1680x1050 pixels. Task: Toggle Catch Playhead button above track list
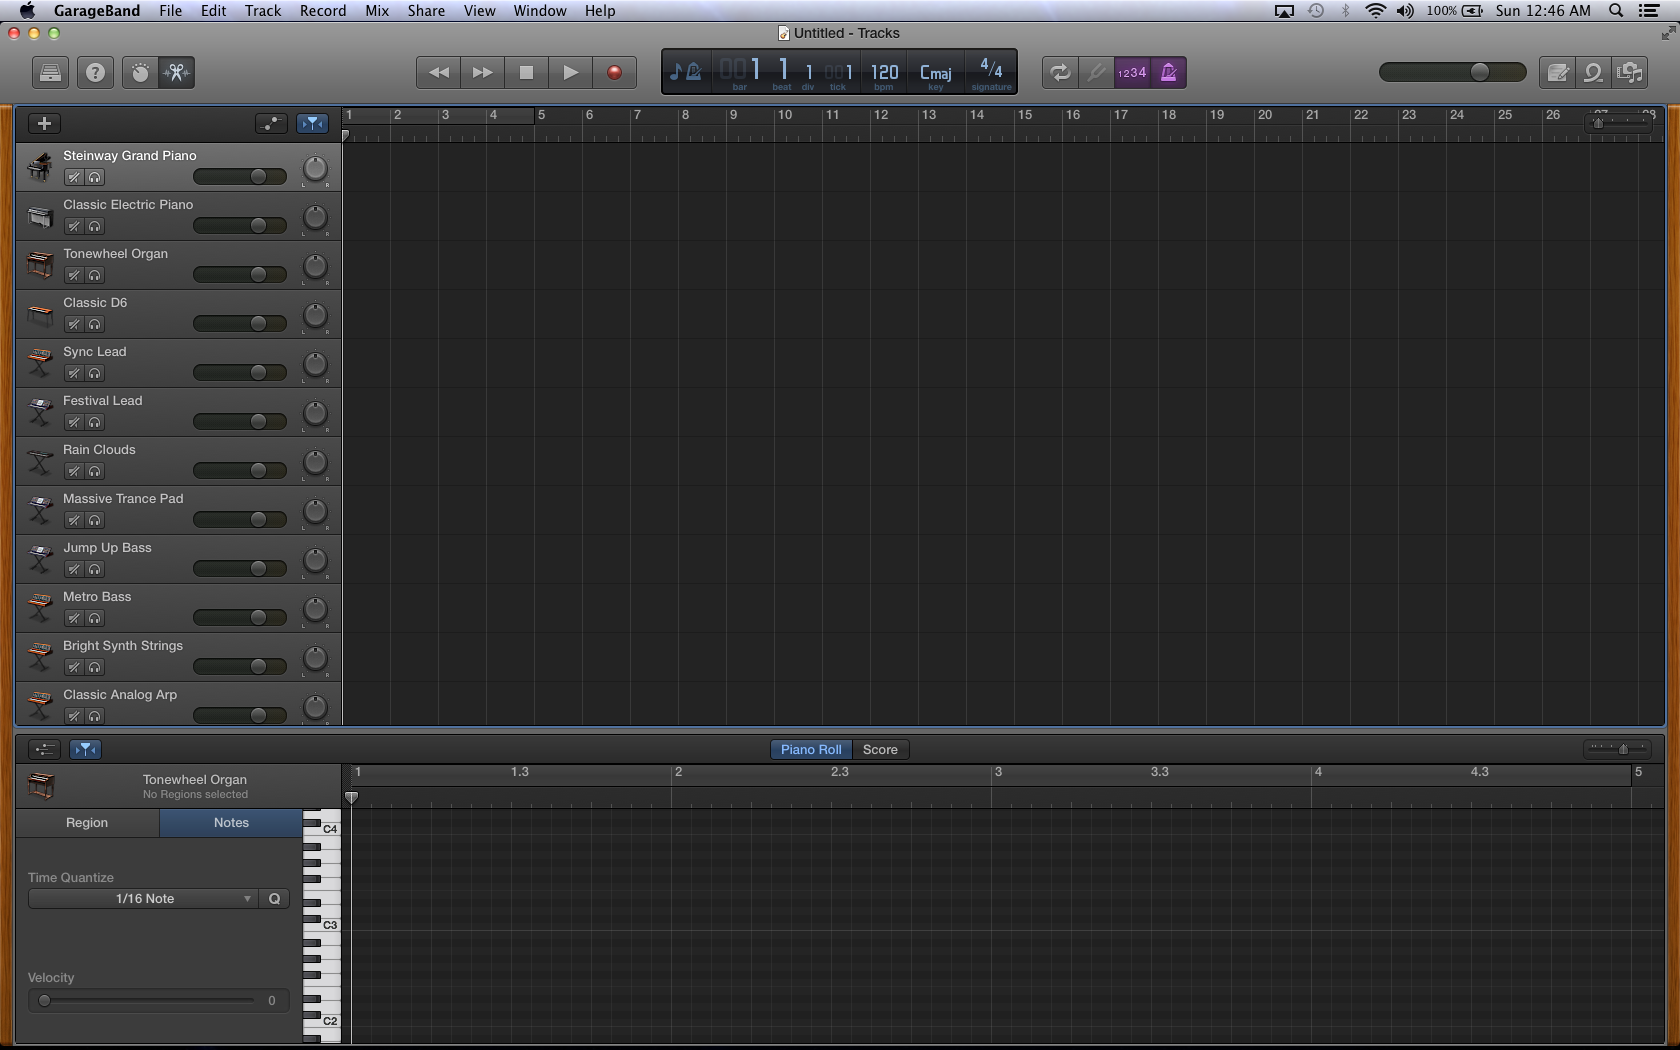pyautogui.click(x=312, y=123)
